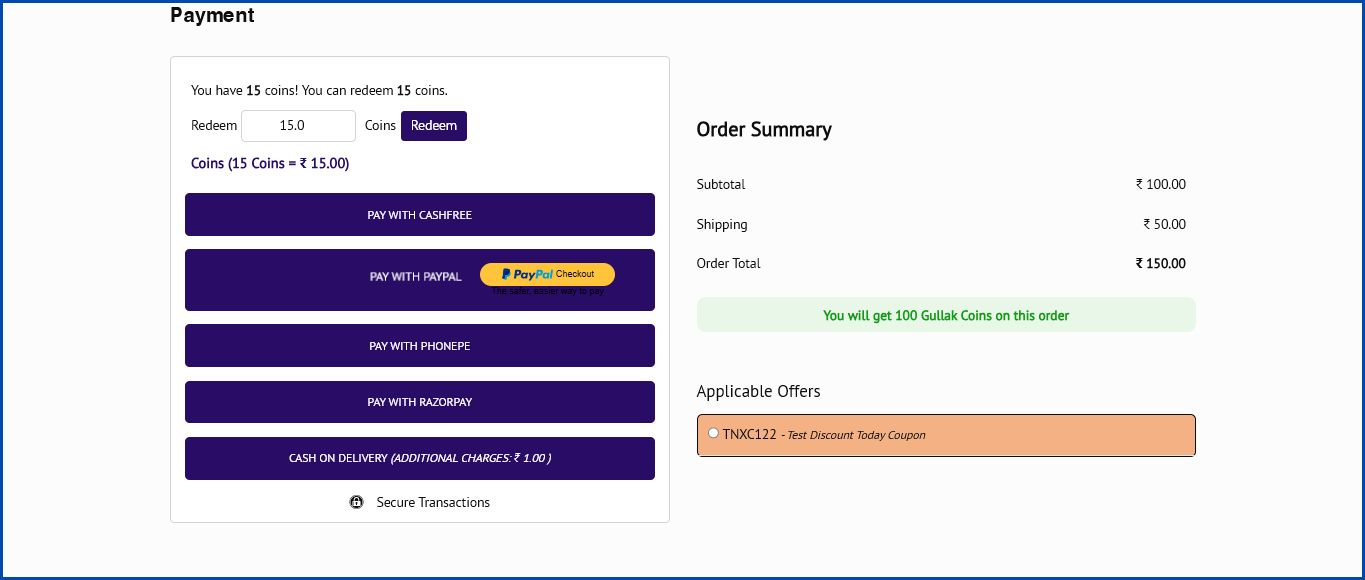Choose Cash on Delivery payment method
The height and width of the screenshot is (580, 1365).
(x=419, y=458)
